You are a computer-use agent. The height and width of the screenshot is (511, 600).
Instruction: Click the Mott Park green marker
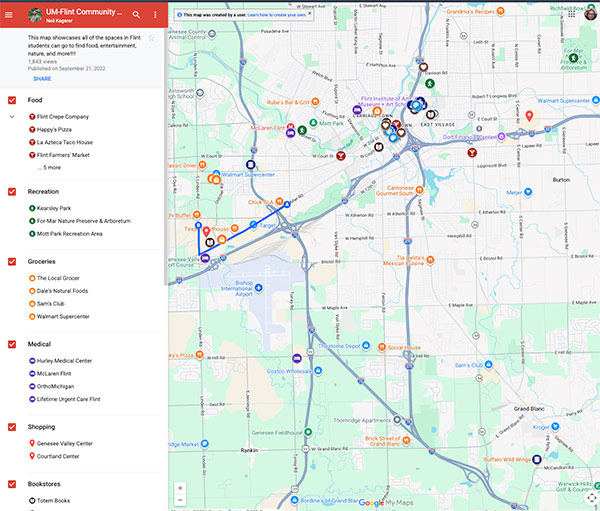pyautogui.click(x=313, y=122)
